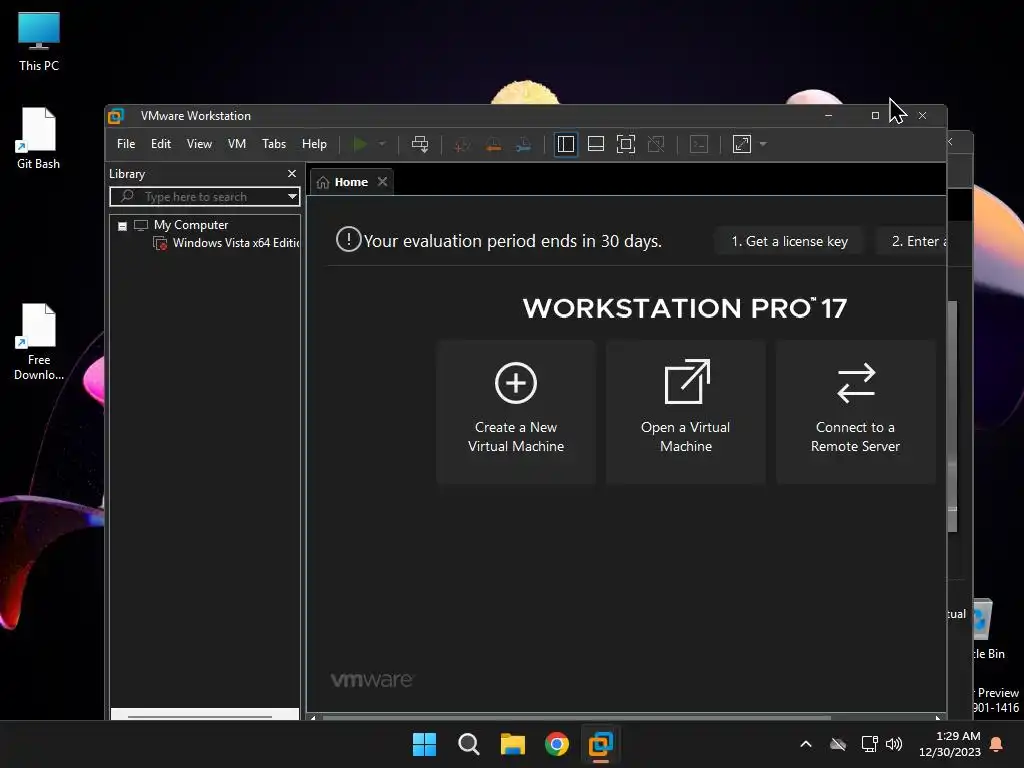Screen dimensions: 1024x768
Task: Open the power options dropdown arrow
Action: point(382,144)
